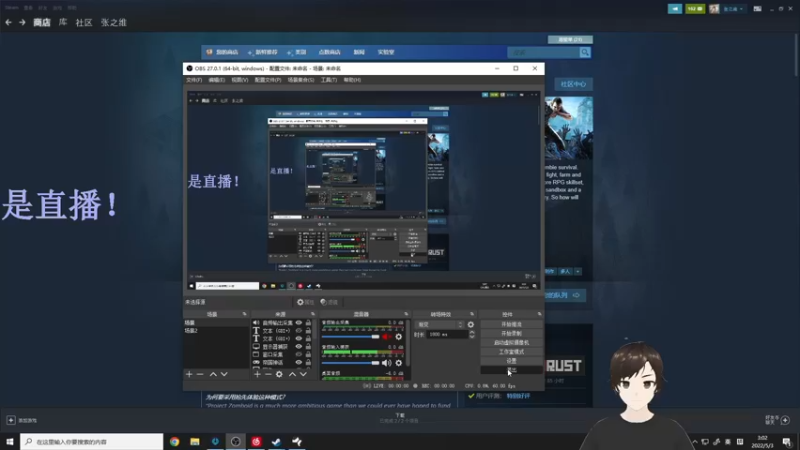The height and width of the screenshot is (450, 800).
Task: Decrease transition duration with down stepper
Action: (x=471, y=337)
